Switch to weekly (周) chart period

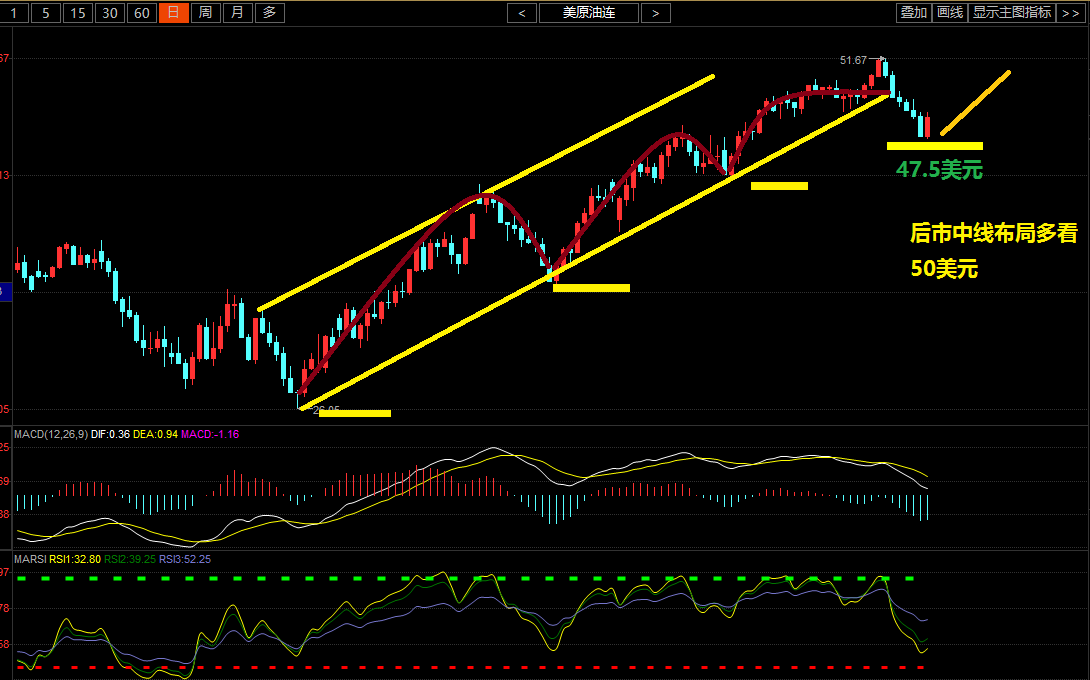tap(205, 13)
